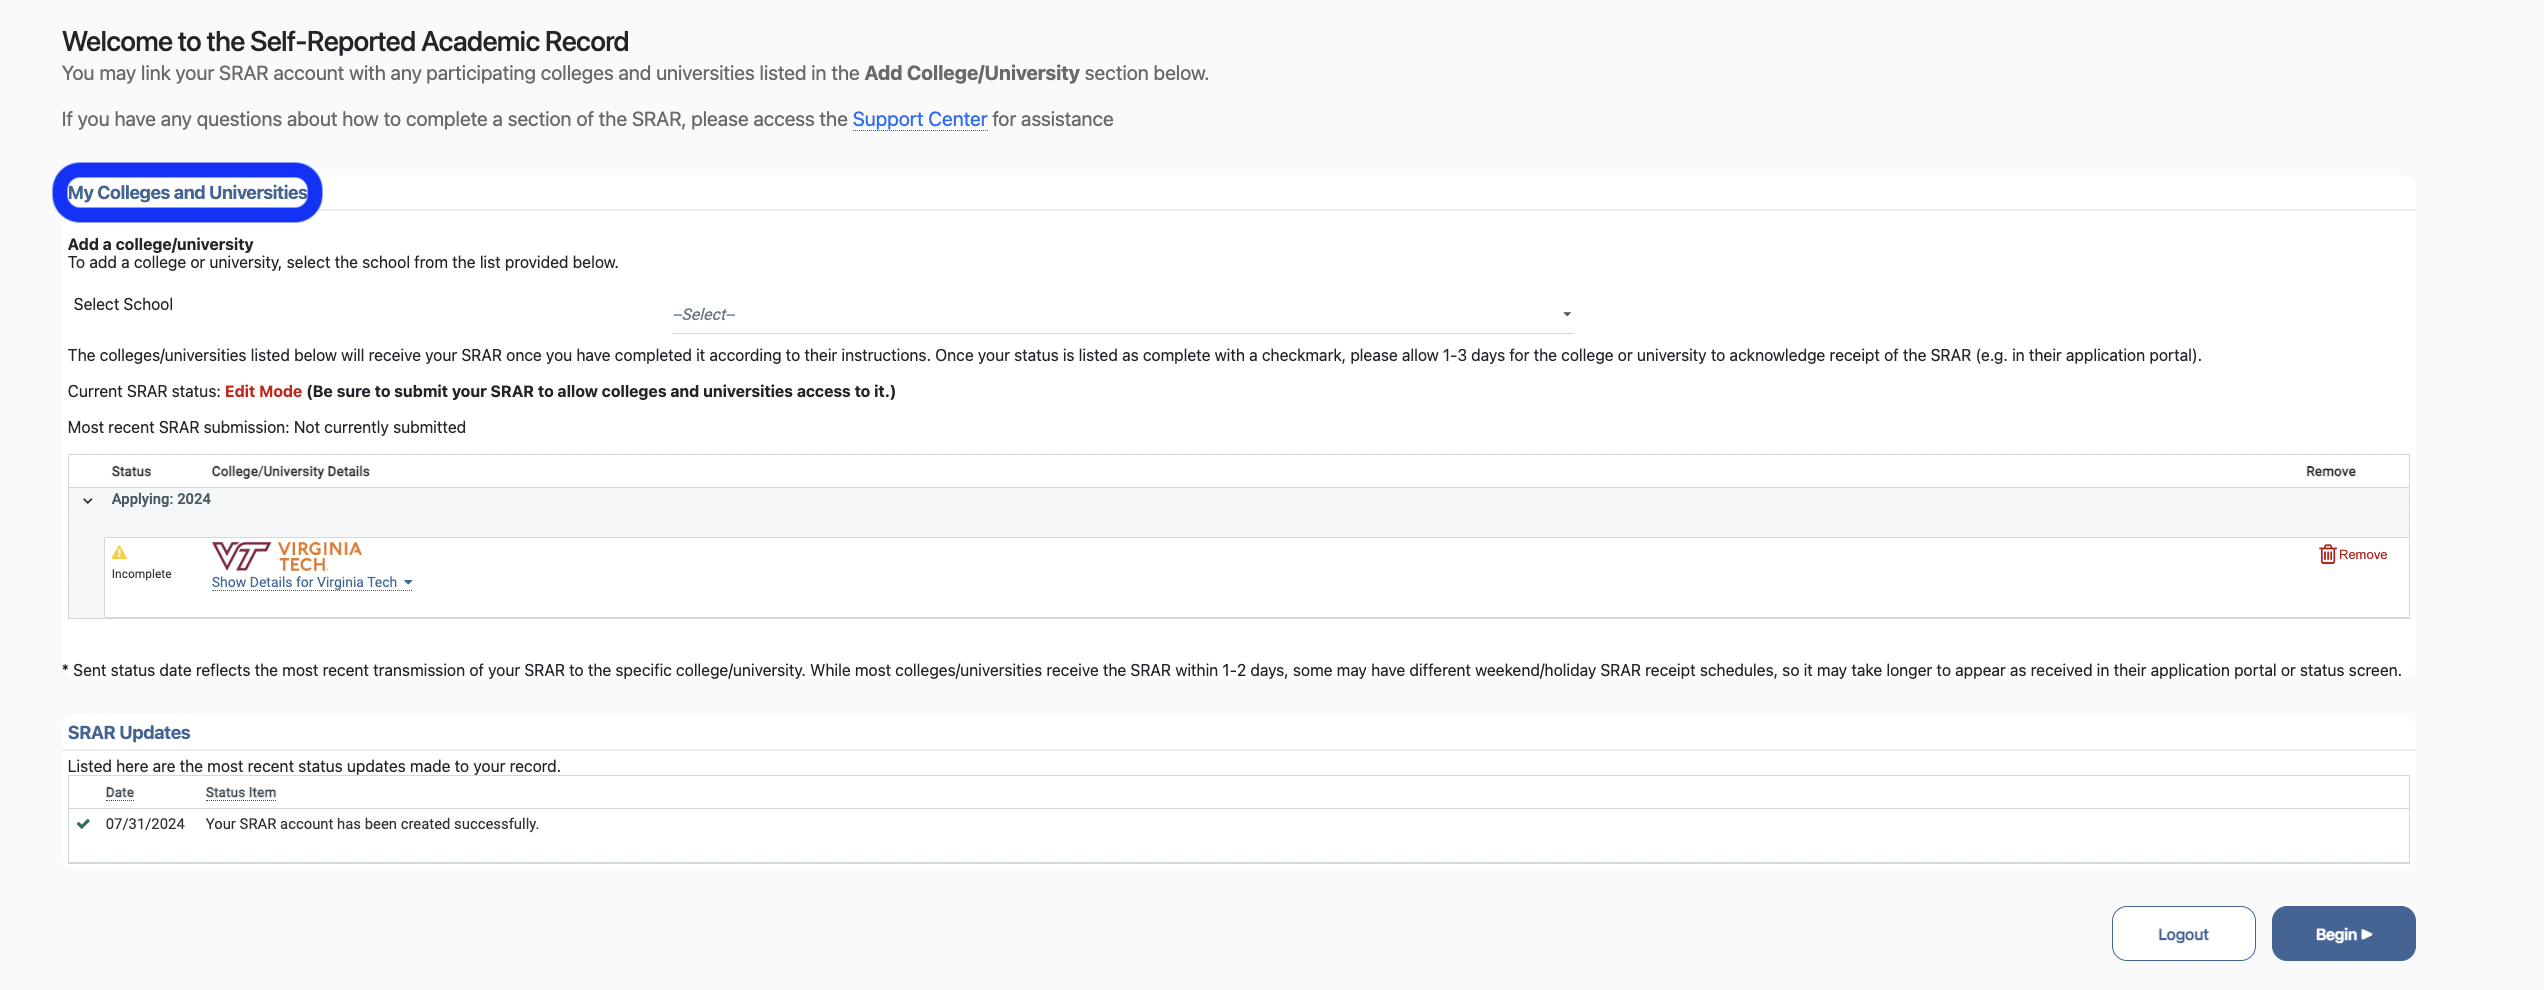Click the trash can icon for Virginia Tech

[2327, 554]
